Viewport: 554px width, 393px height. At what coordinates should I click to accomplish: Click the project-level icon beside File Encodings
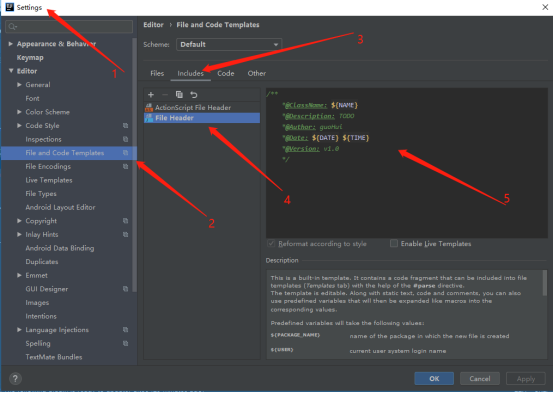[125, 166]
